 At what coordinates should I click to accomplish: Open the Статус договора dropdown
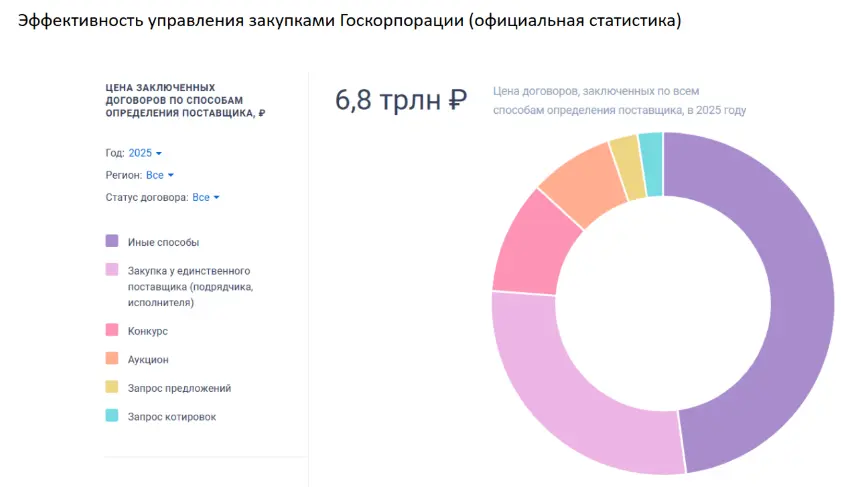(x=205, y=197)
